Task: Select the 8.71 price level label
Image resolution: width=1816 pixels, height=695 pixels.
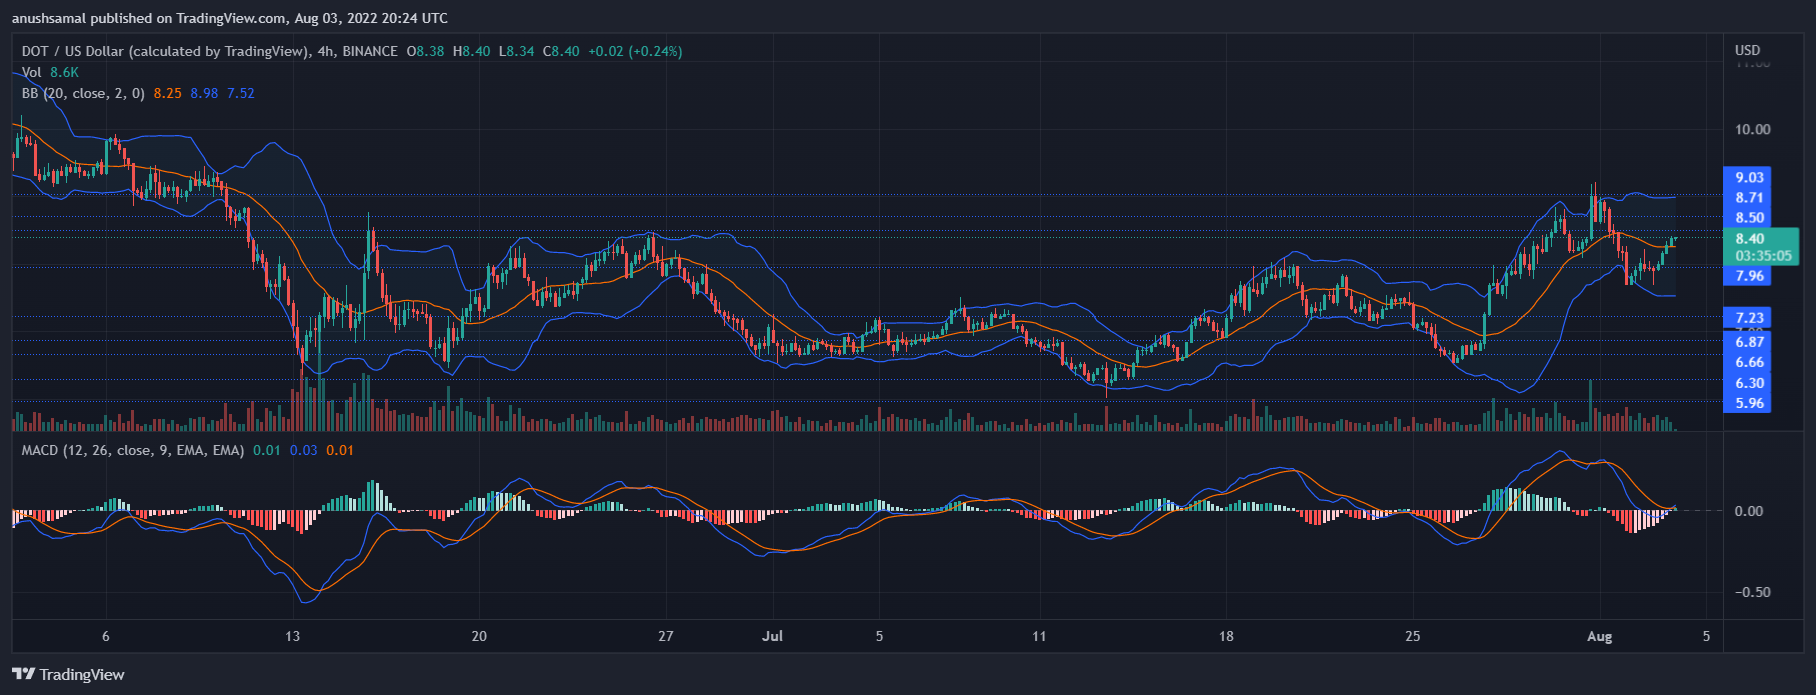Action: (x=1748, y=197)
